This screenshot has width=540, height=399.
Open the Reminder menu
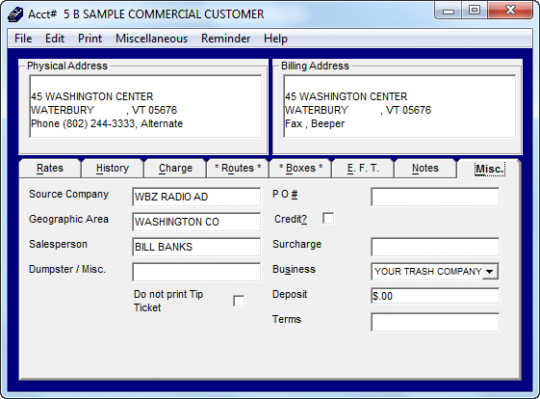[x=226, y=38]
